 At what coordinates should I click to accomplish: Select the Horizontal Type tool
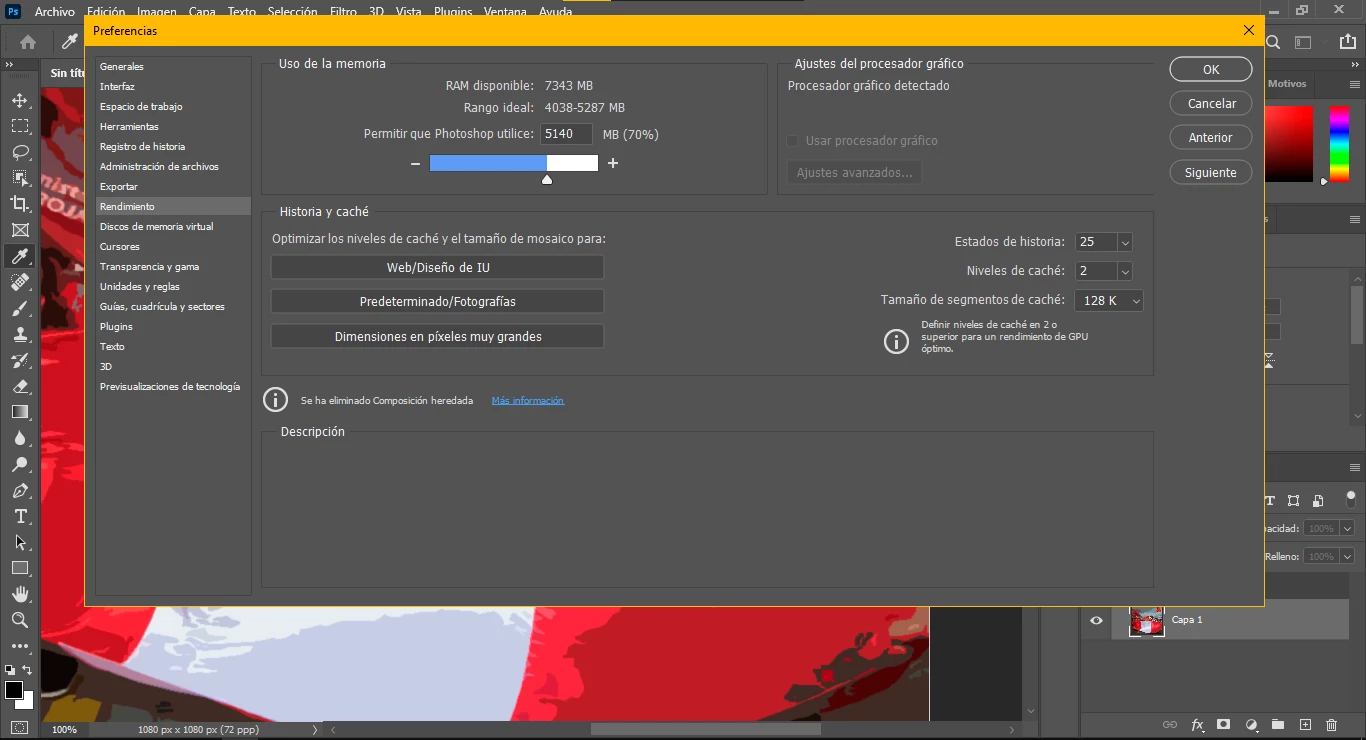coord(20,516)
